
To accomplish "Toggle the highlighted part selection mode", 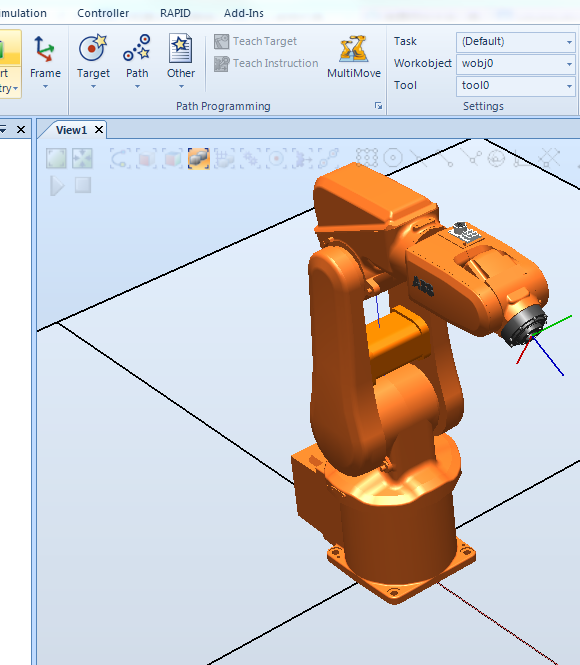I will tap(199, 159).
